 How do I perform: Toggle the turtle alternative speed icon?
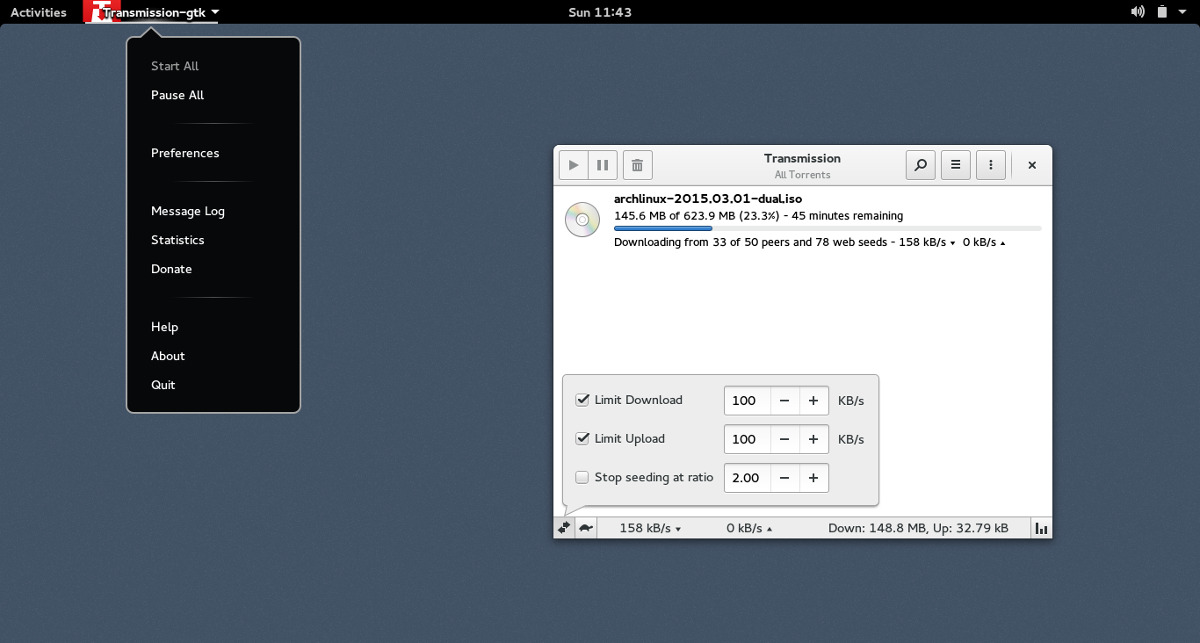coord(586,528)
